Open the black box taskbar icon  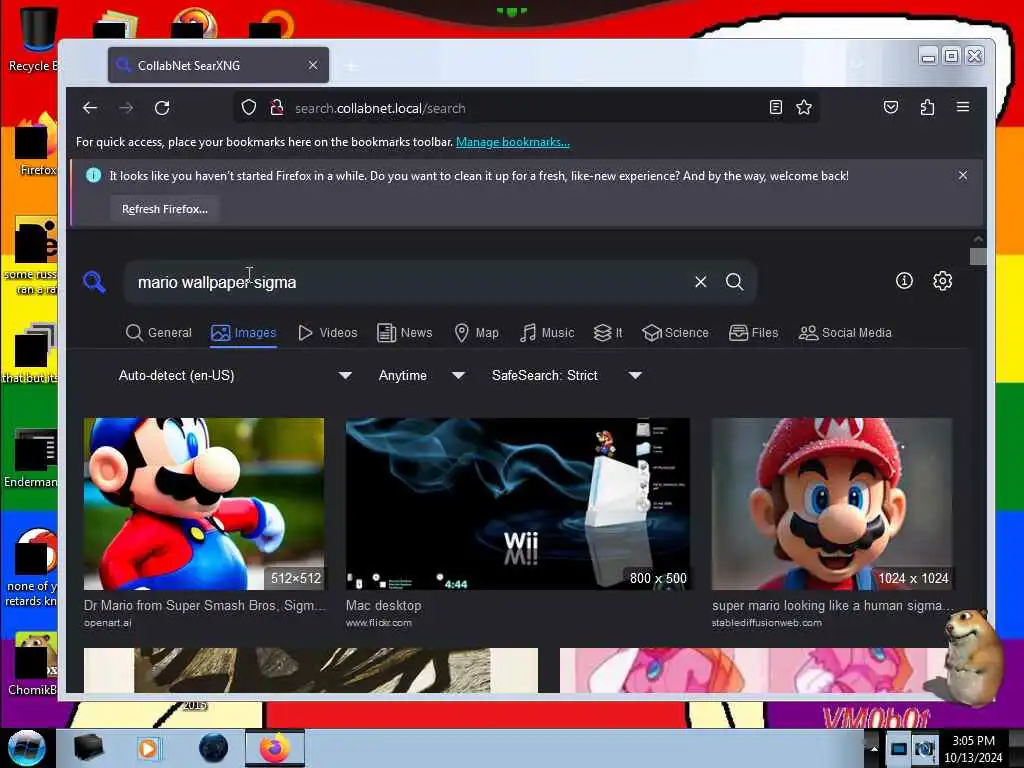click(x=88, y=748)
